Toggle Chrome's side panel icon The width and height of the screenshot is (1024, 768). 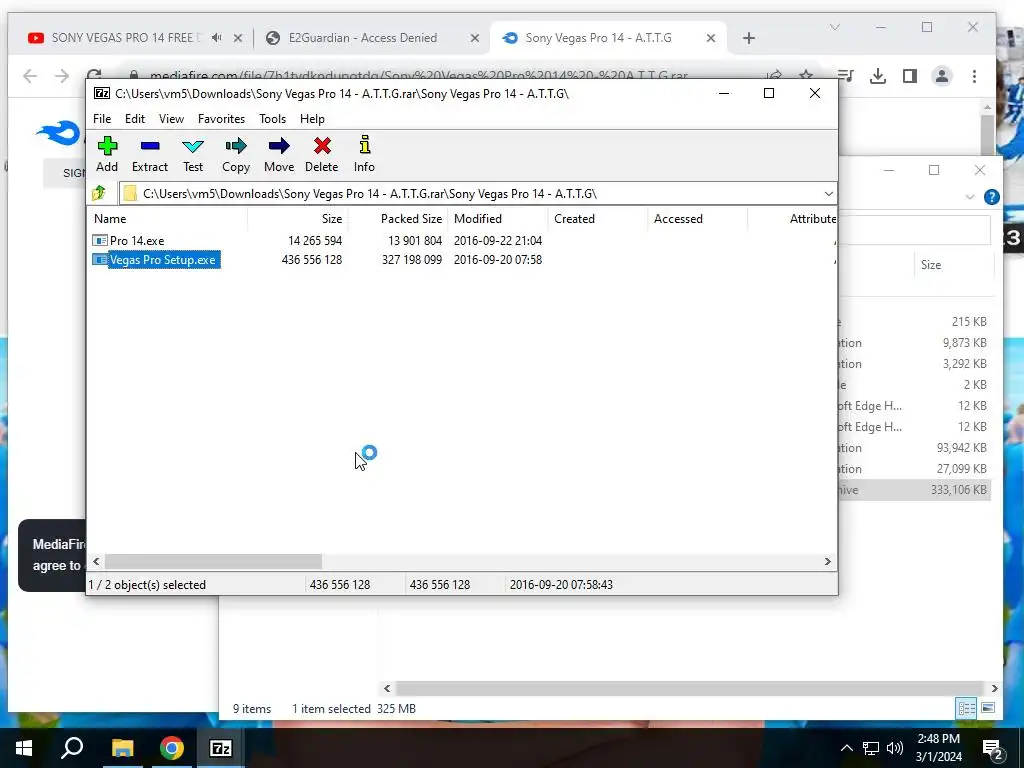(x=910, y=76)
